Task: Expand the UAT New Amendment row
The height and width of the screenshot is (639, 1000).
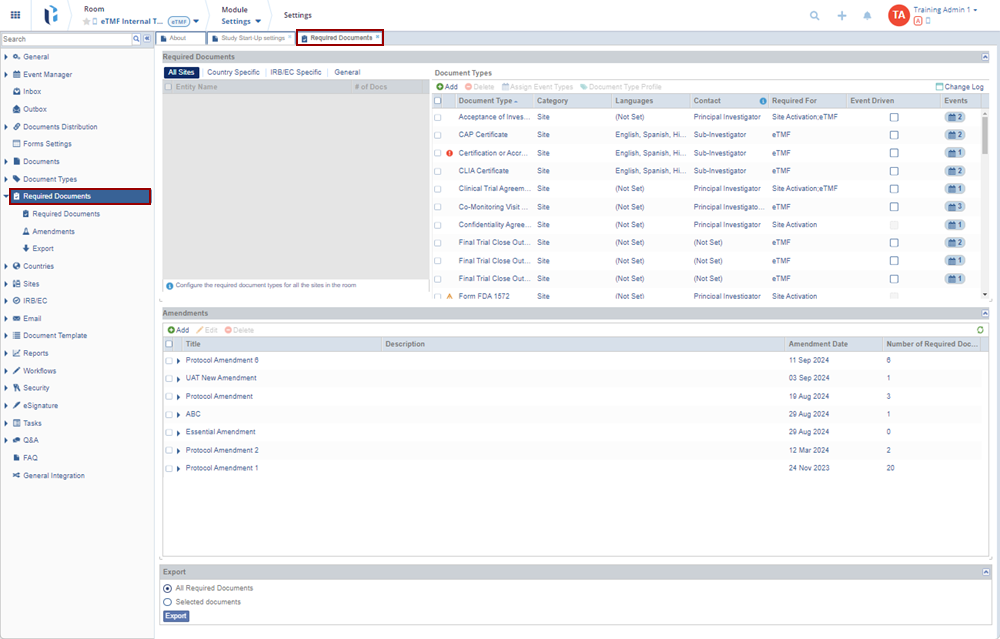Action: click(x=179, y=379)
